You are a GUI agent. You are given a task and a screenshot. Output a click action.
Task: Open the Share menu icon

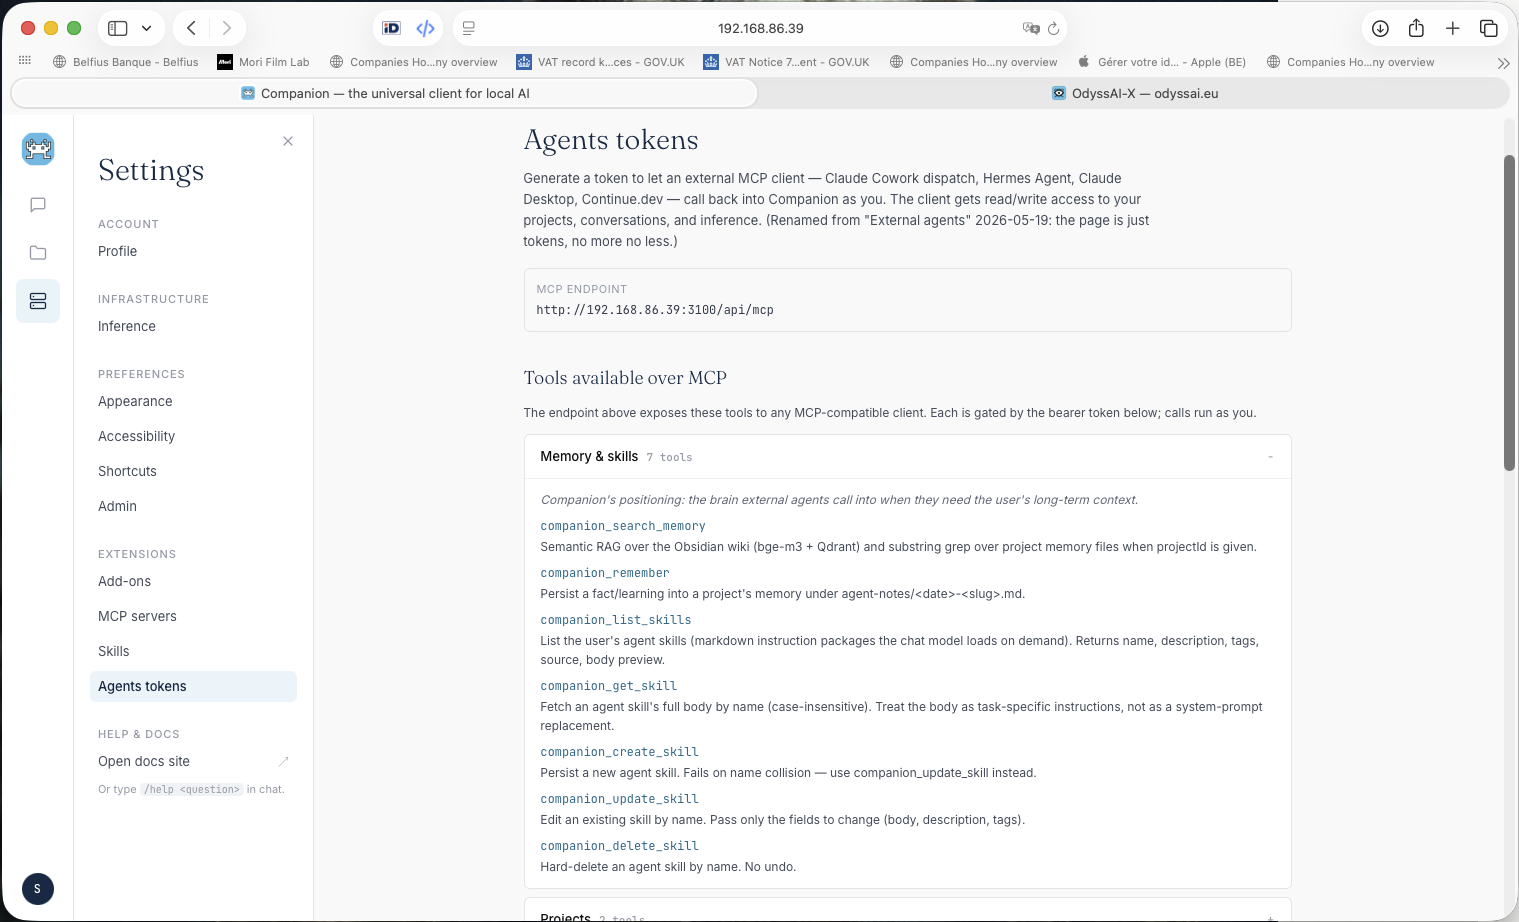[1416, 28]
